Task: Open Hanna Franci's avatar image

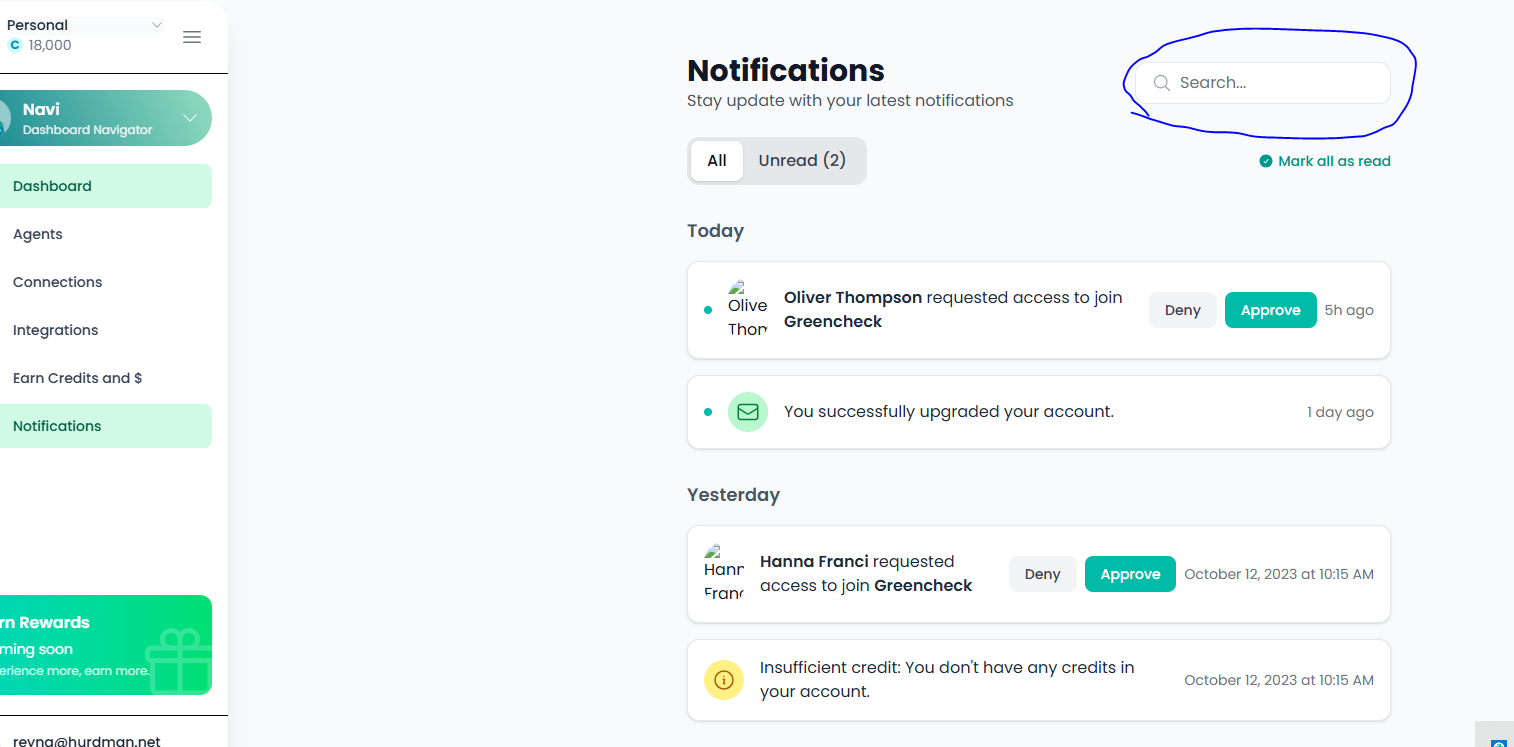Action: click(x=724, y=573)
